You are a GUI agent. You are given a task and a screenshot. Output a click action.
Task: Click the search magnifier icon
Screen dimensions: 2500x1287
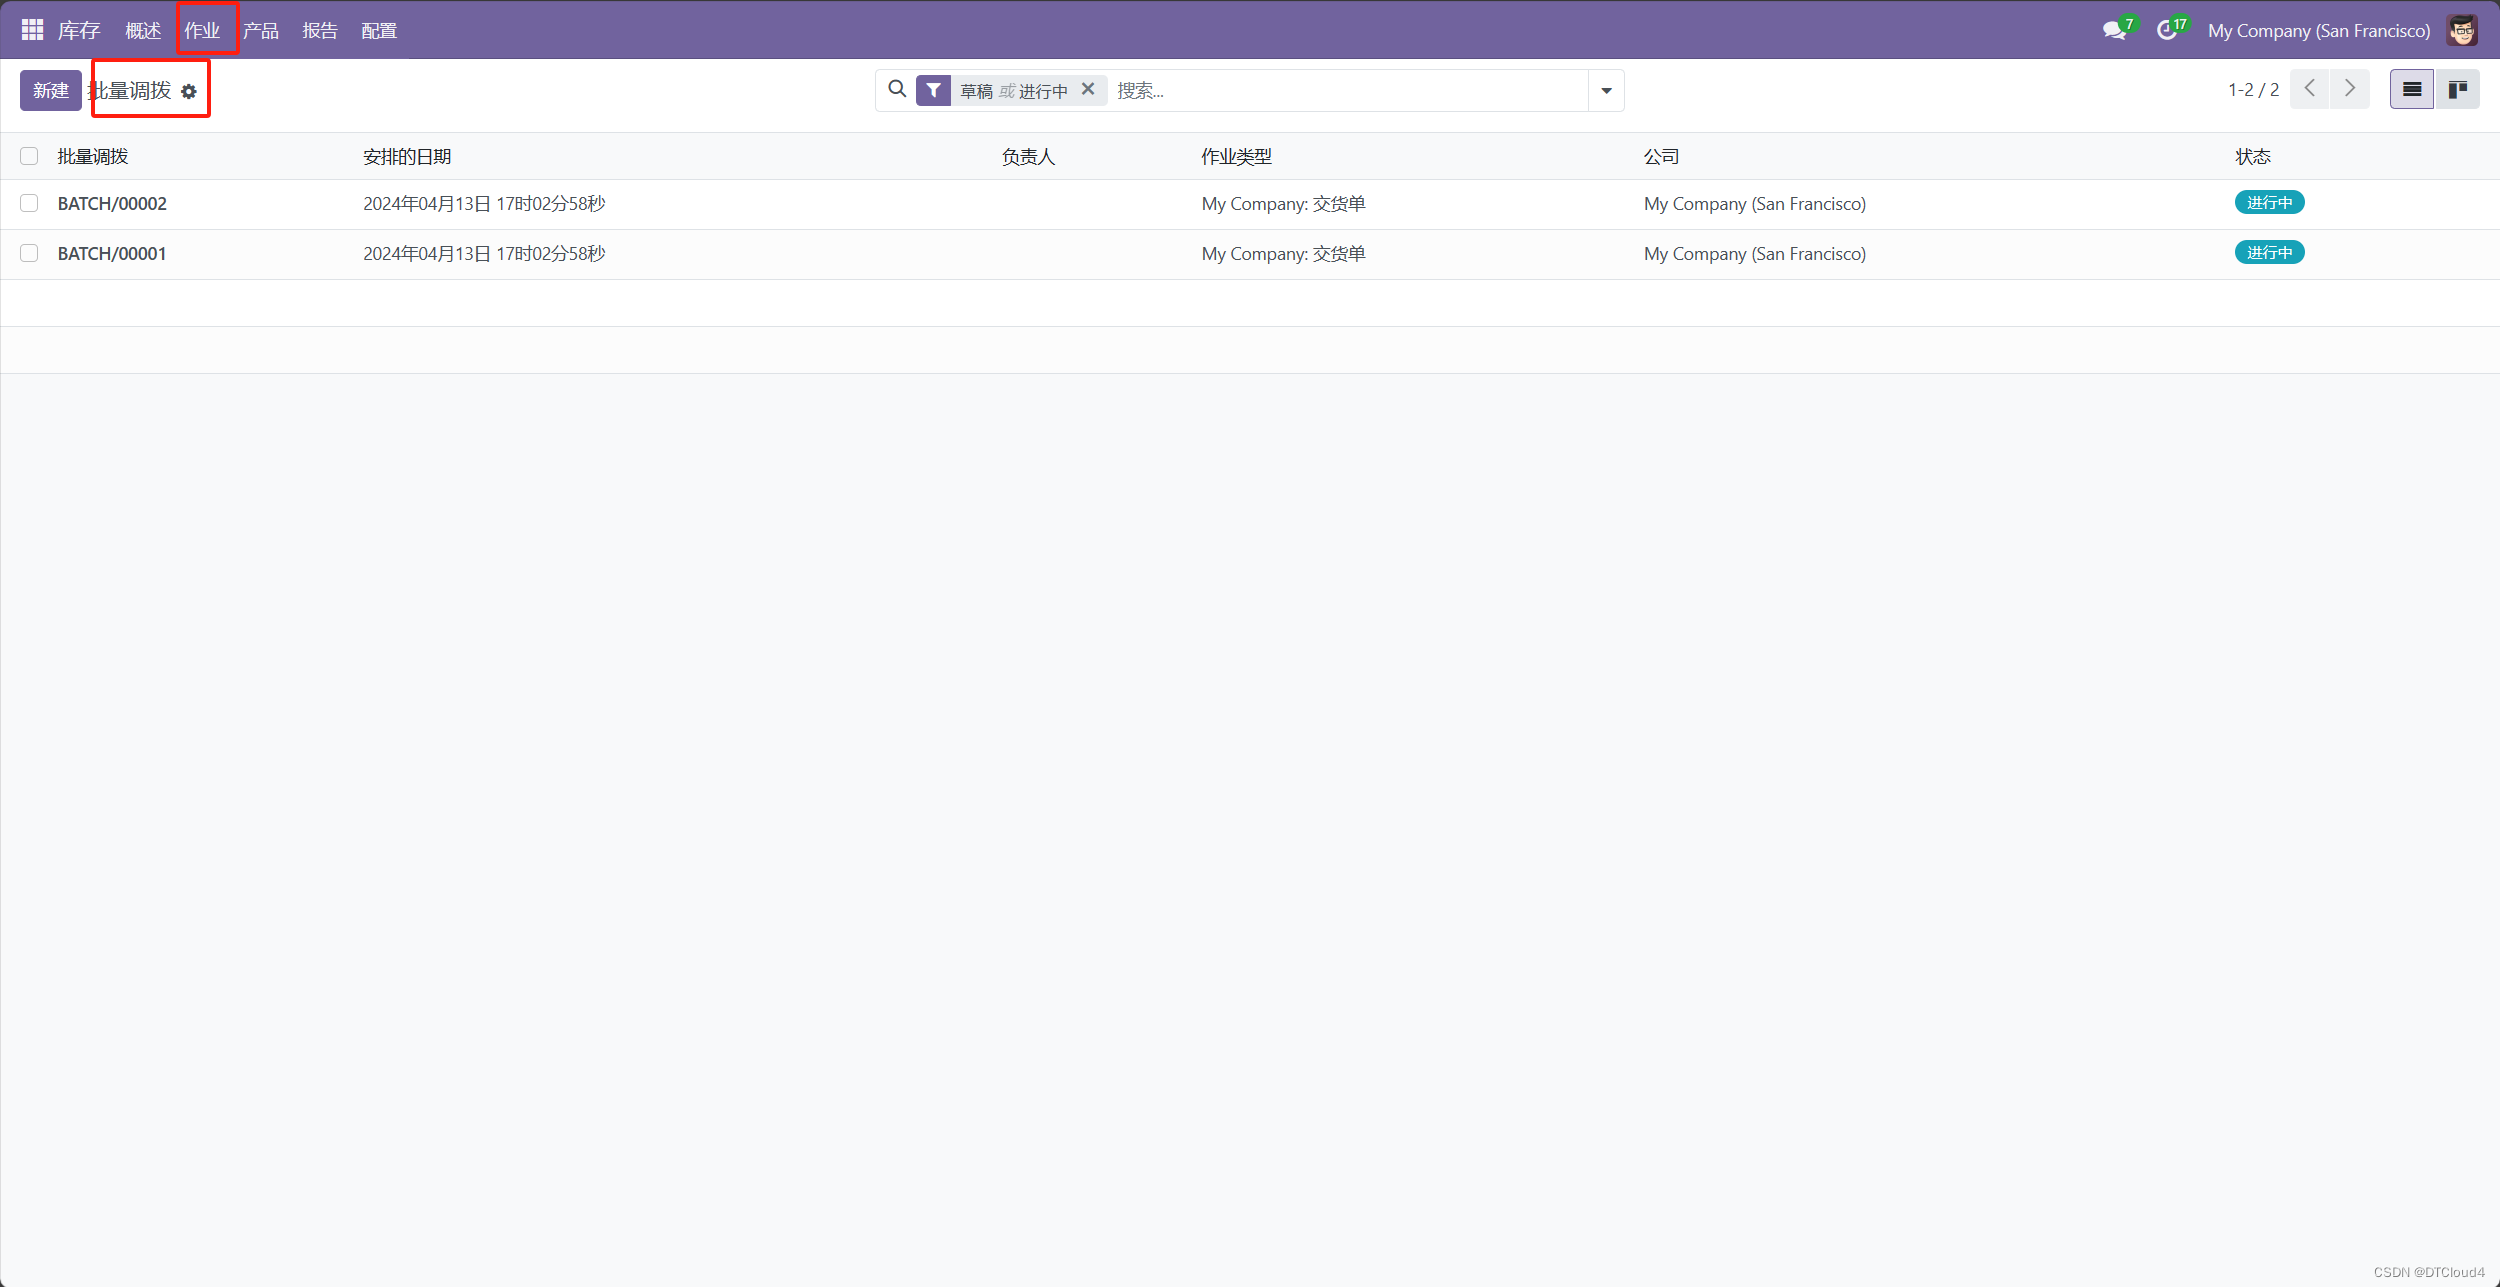(897, 90)
